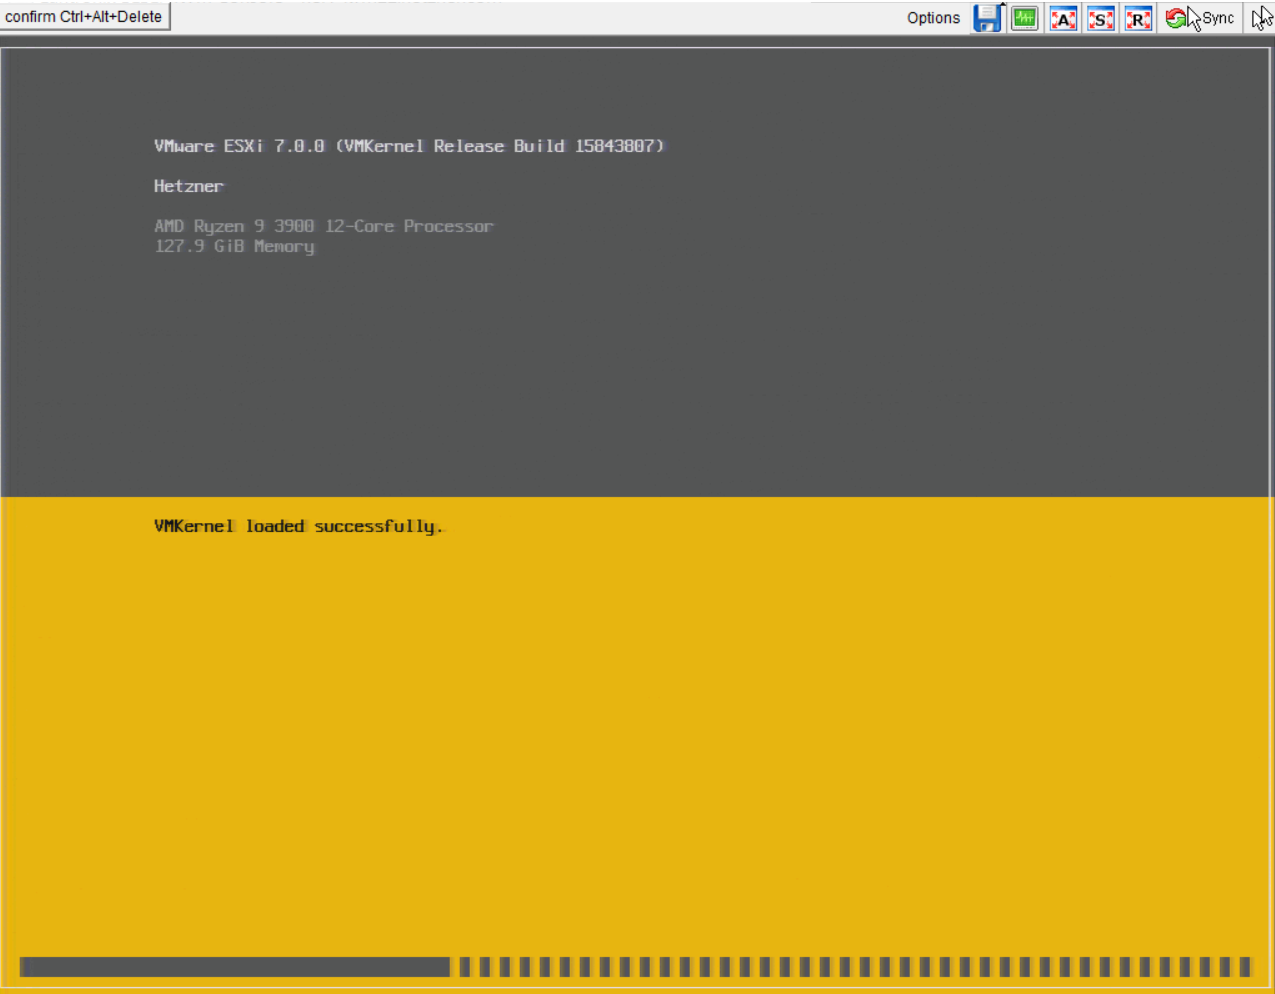Click the 'R' scaling icon

pyautogui.click(x=1138, y=18)
